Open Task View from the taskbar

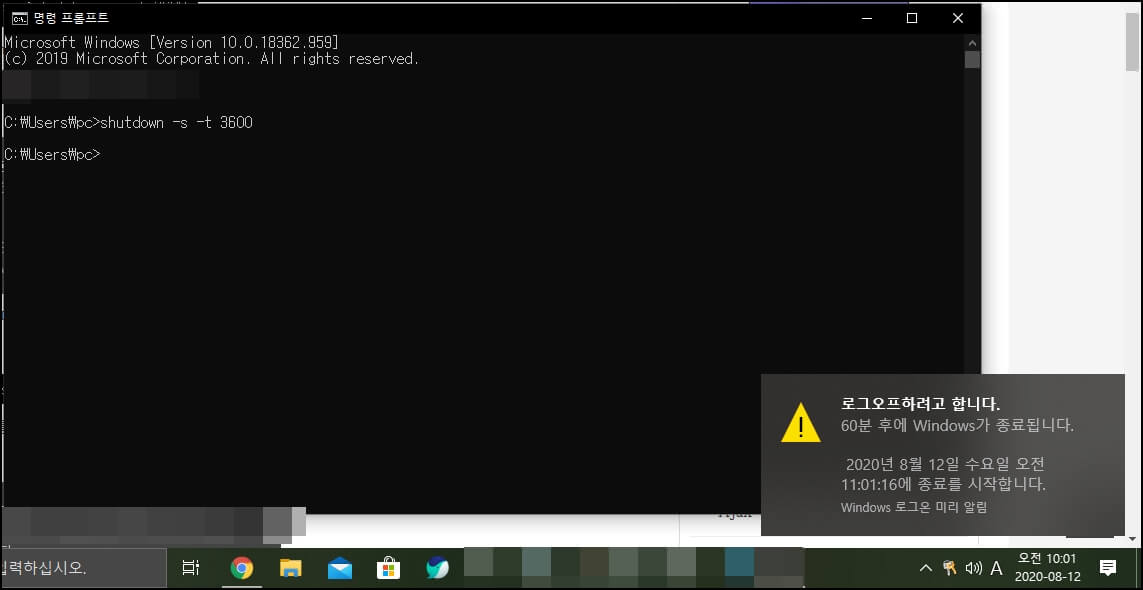[191, 567]
